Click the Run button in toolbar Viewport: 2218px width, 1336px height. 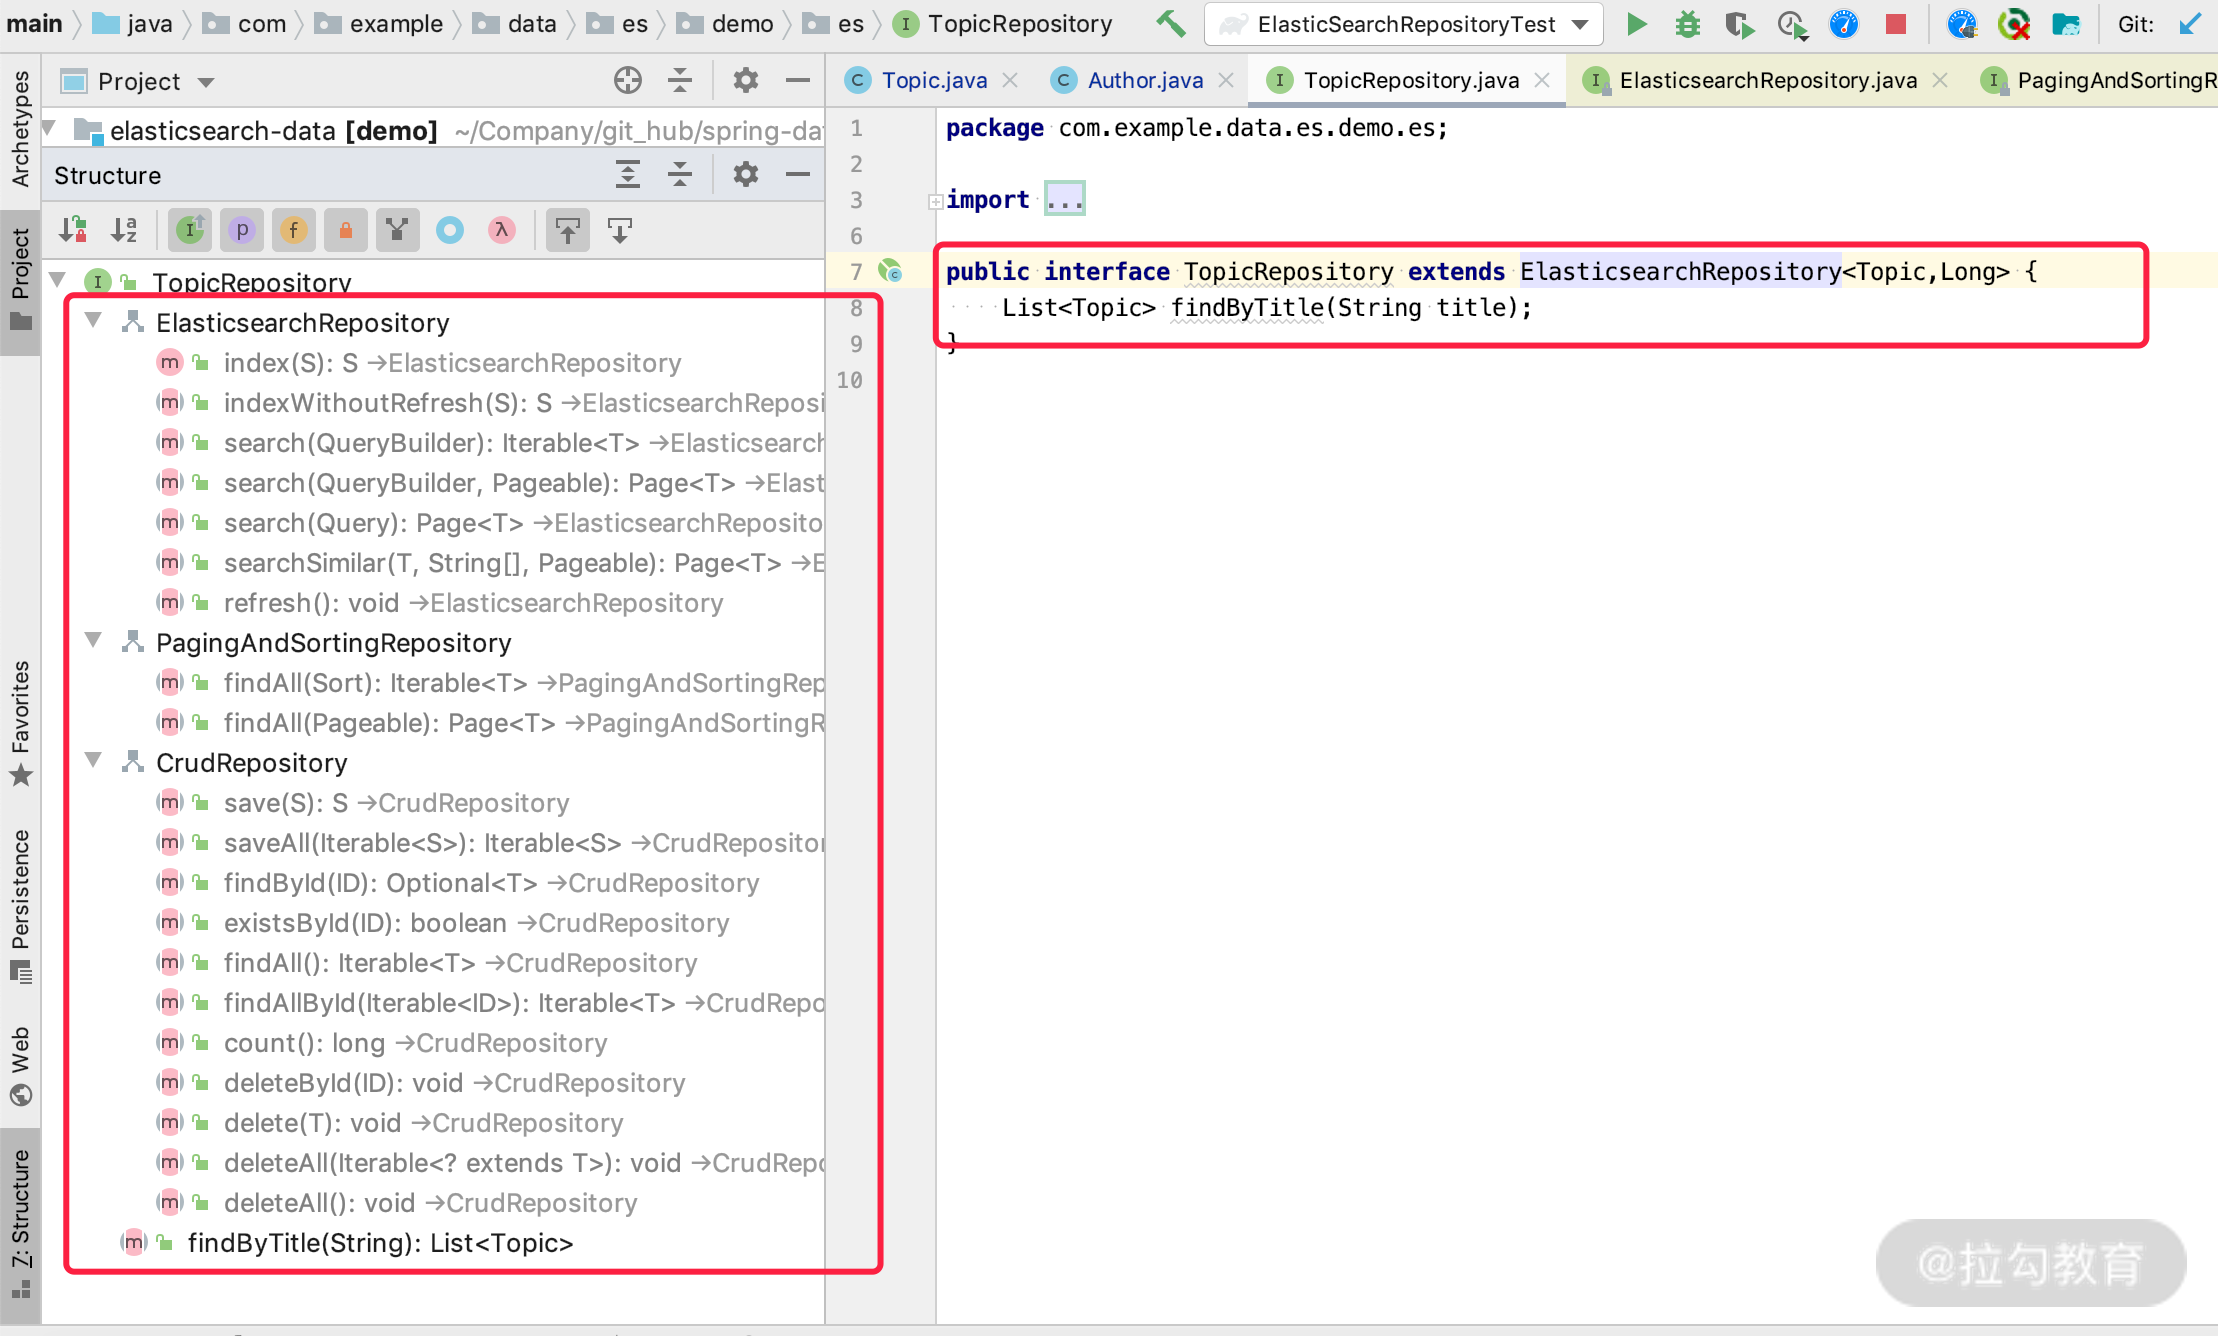coord(1636,24)
